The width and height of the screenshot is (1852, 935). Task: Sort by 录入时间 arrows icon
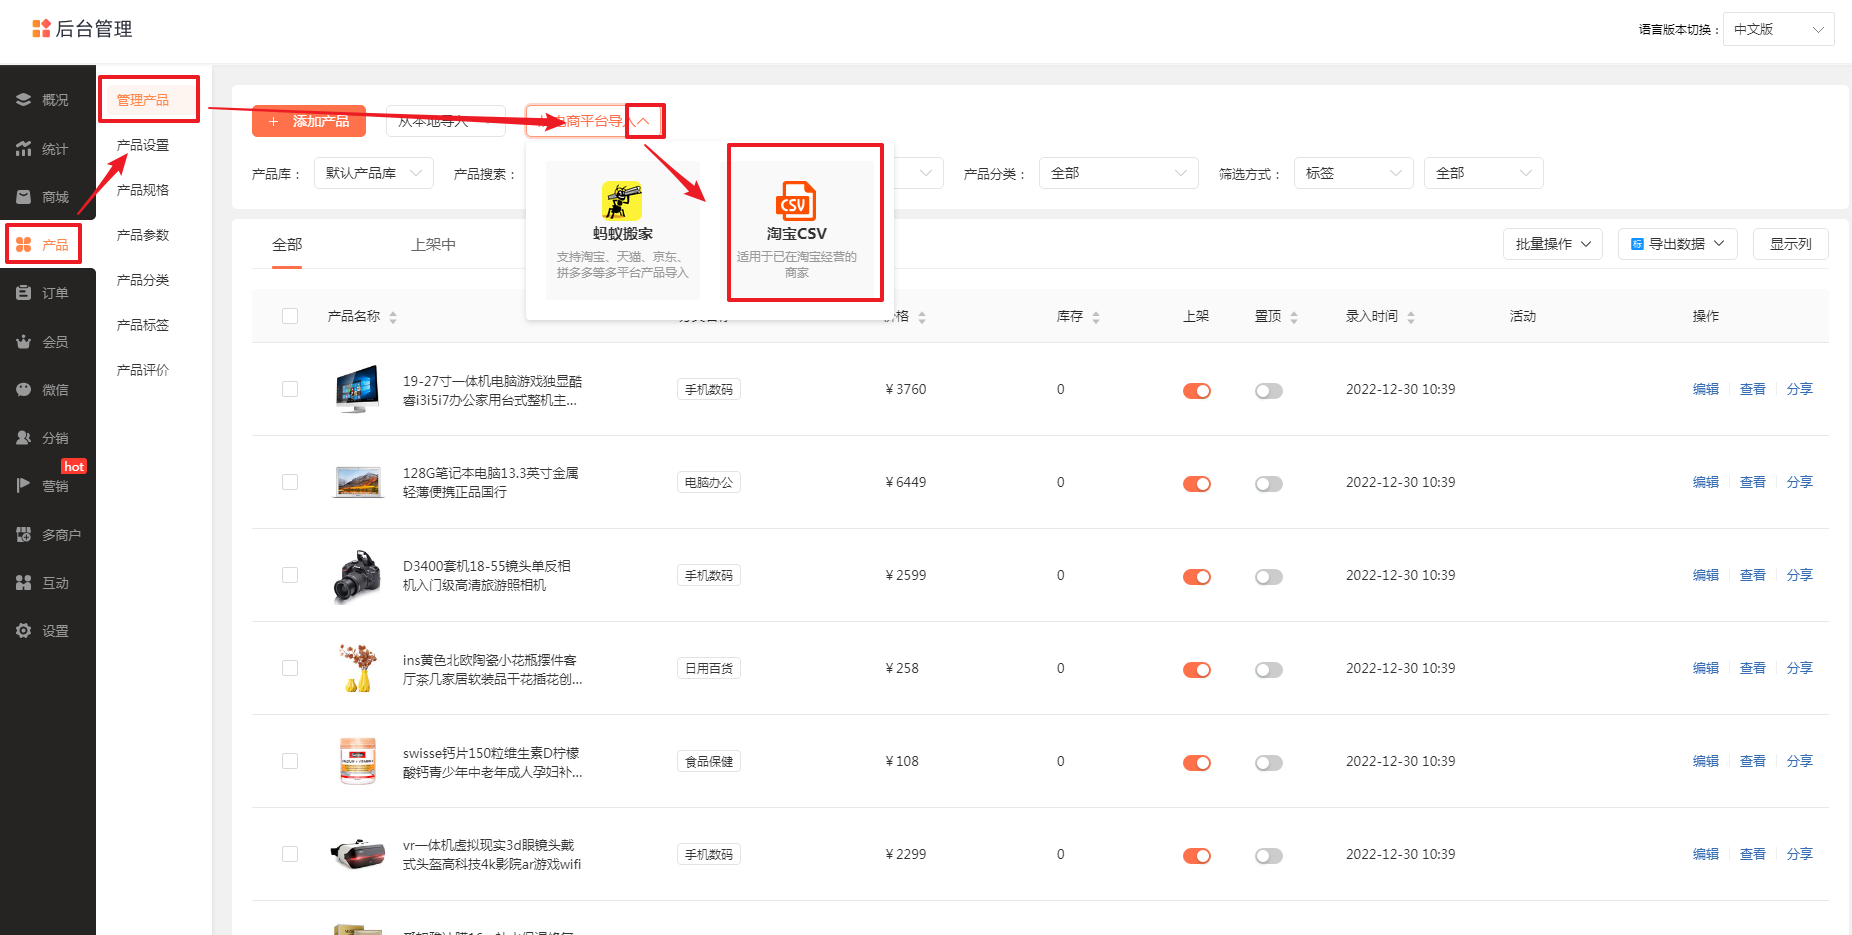(1411, 317)
